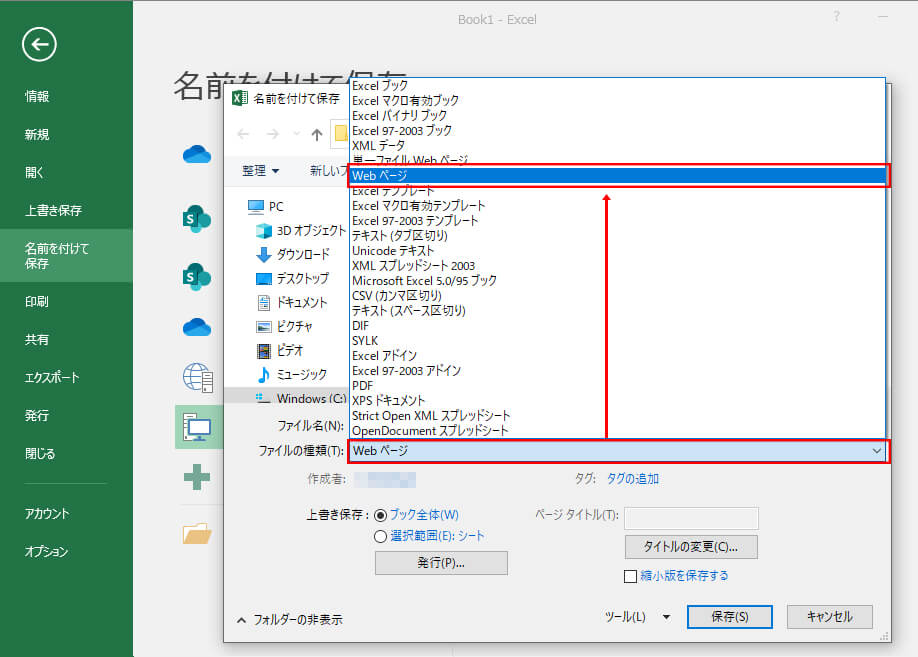Click the dialog's forward navigation arrow
This screenshot has height=657, width=918.
coord(272,135)
